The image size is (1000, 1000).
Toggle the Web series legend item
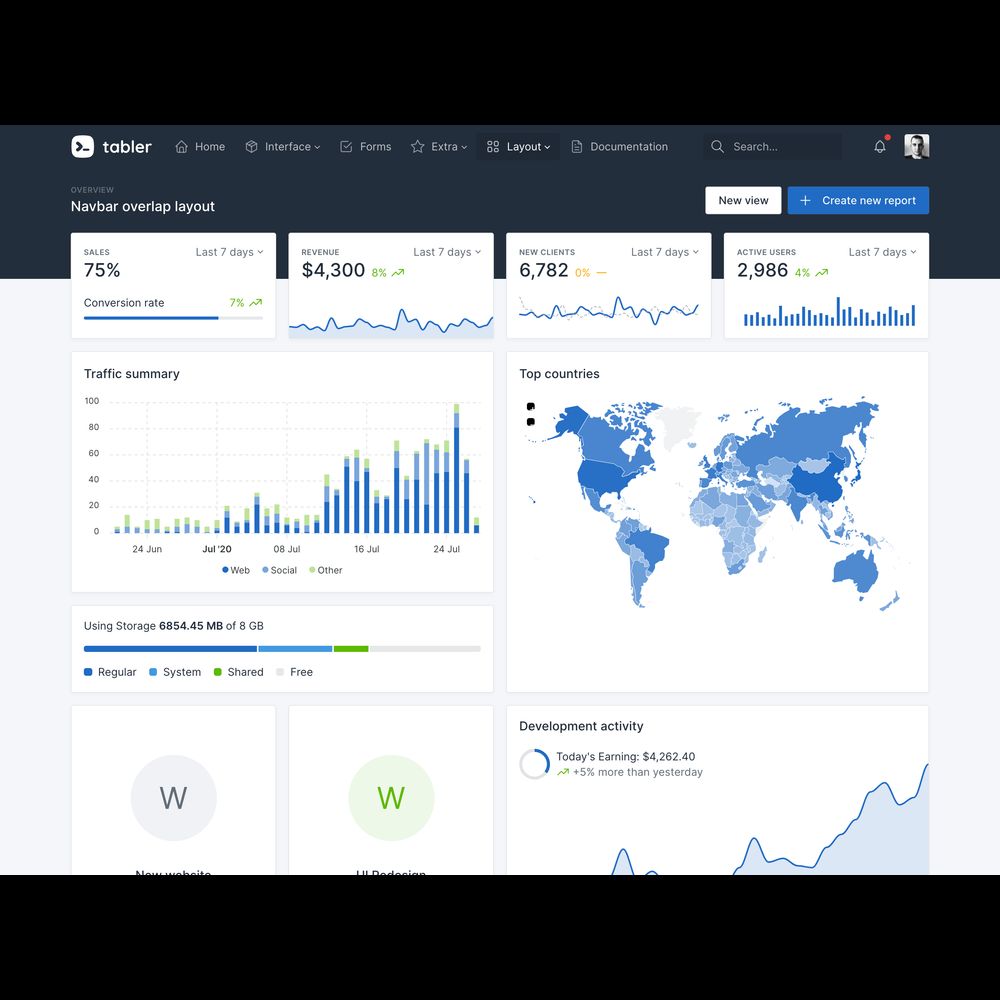coord(236,570)
